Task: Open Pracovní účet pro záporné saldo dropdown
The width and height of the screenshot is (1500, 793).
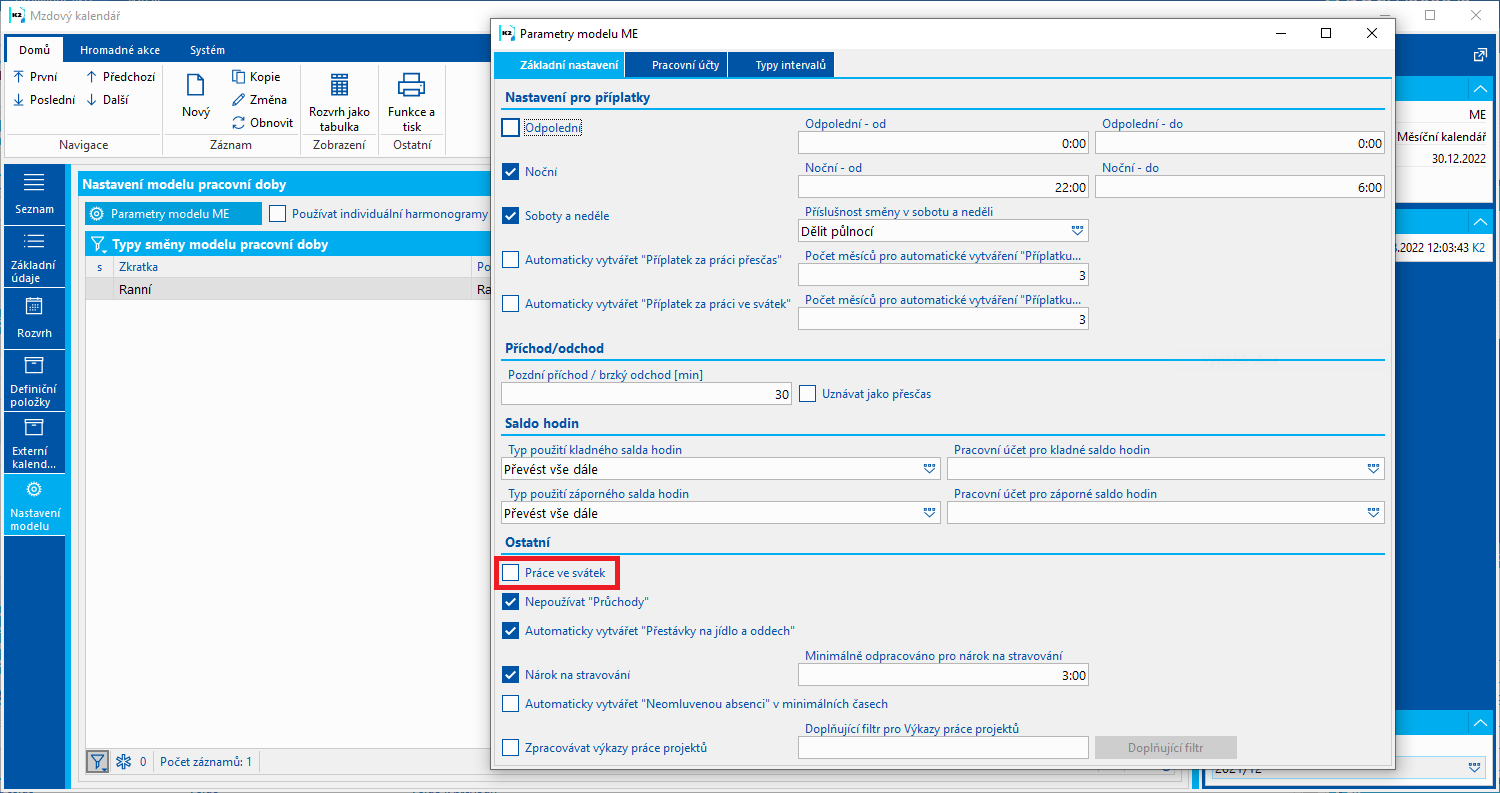Action: coord(1373,513)
